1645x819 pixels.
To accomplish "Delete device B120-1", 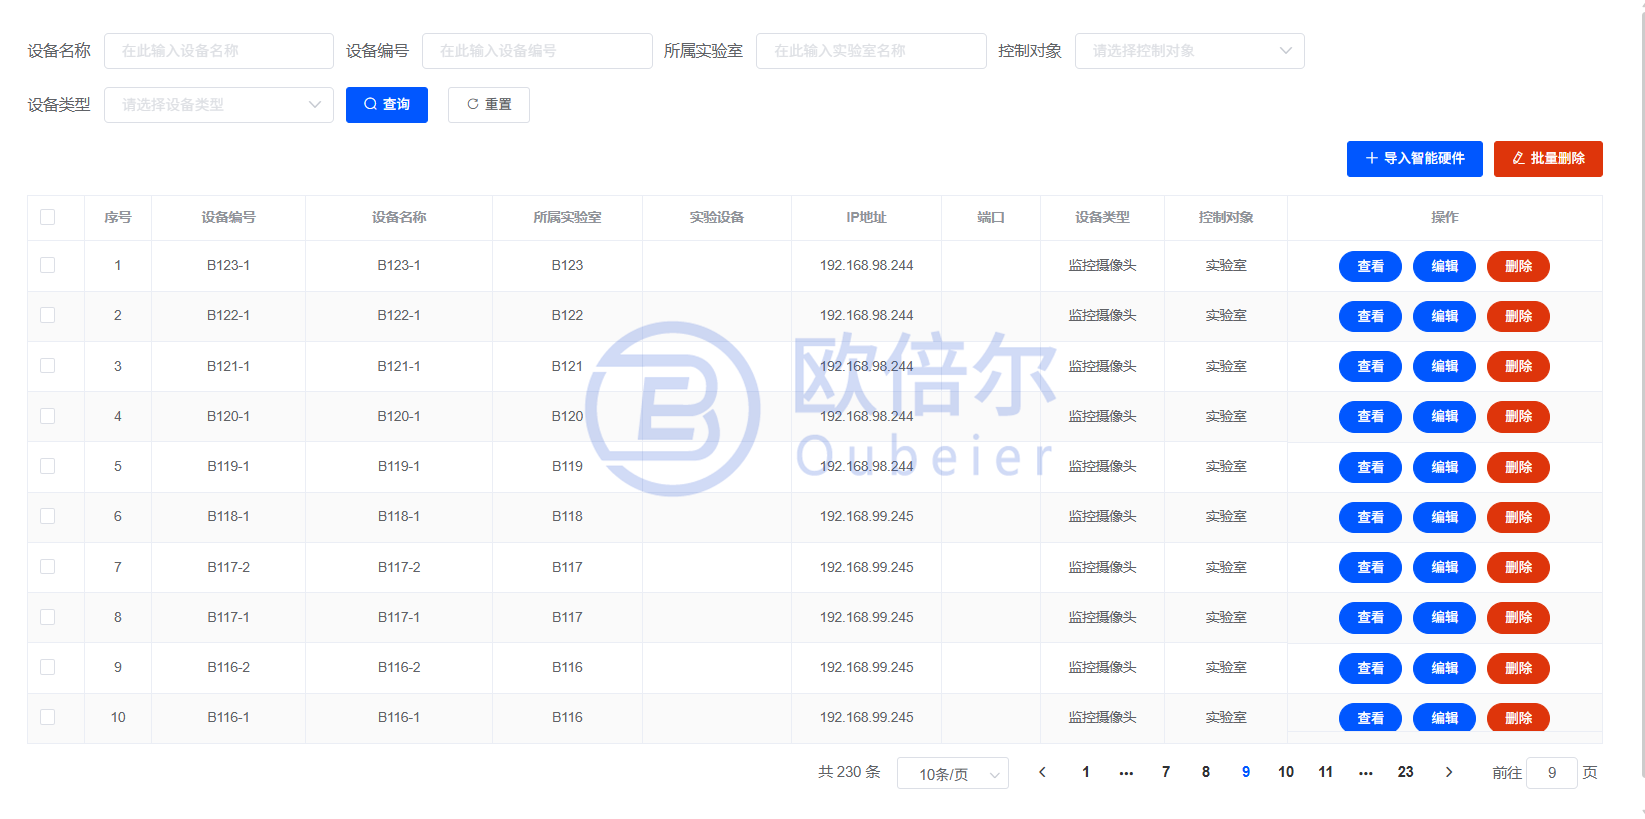I will 1518,417.
